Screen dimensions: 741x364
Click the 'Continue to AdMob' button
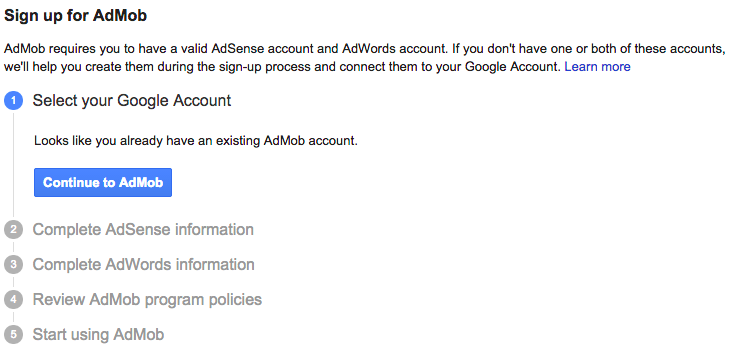click(103, 182)
